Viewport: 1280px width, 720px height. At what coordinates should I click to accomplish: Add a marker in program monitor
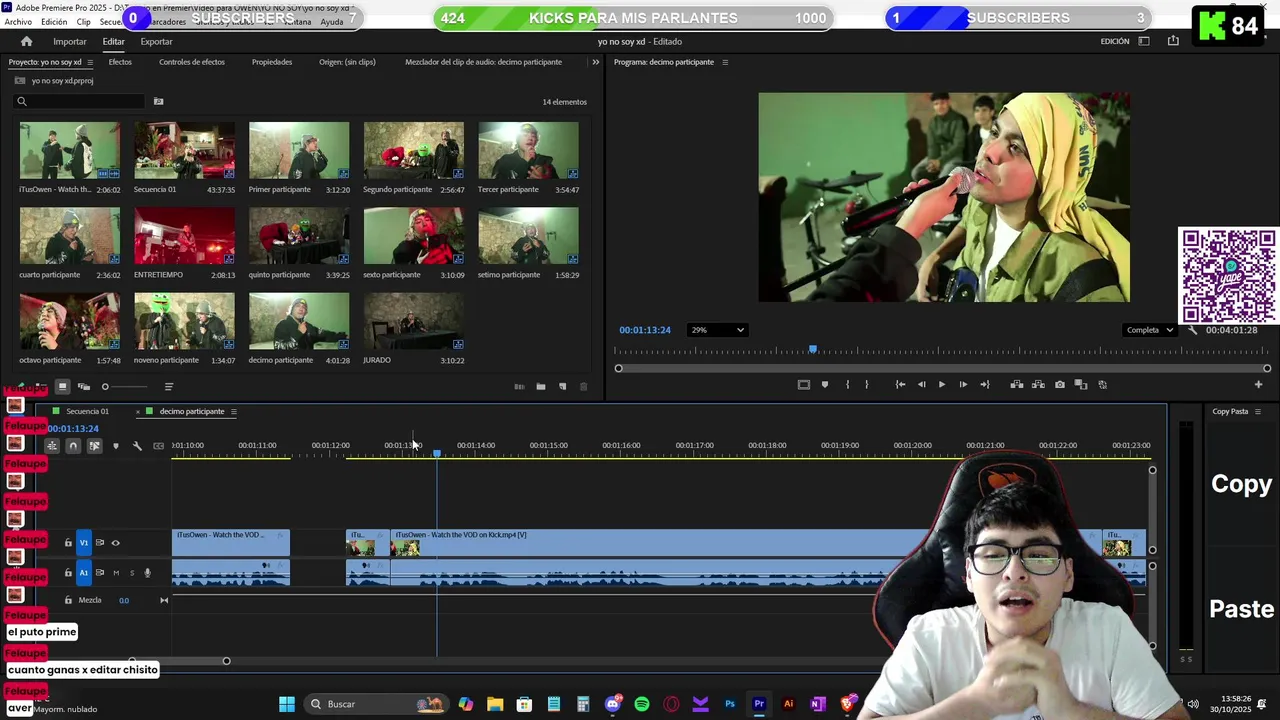pos(825,384)
